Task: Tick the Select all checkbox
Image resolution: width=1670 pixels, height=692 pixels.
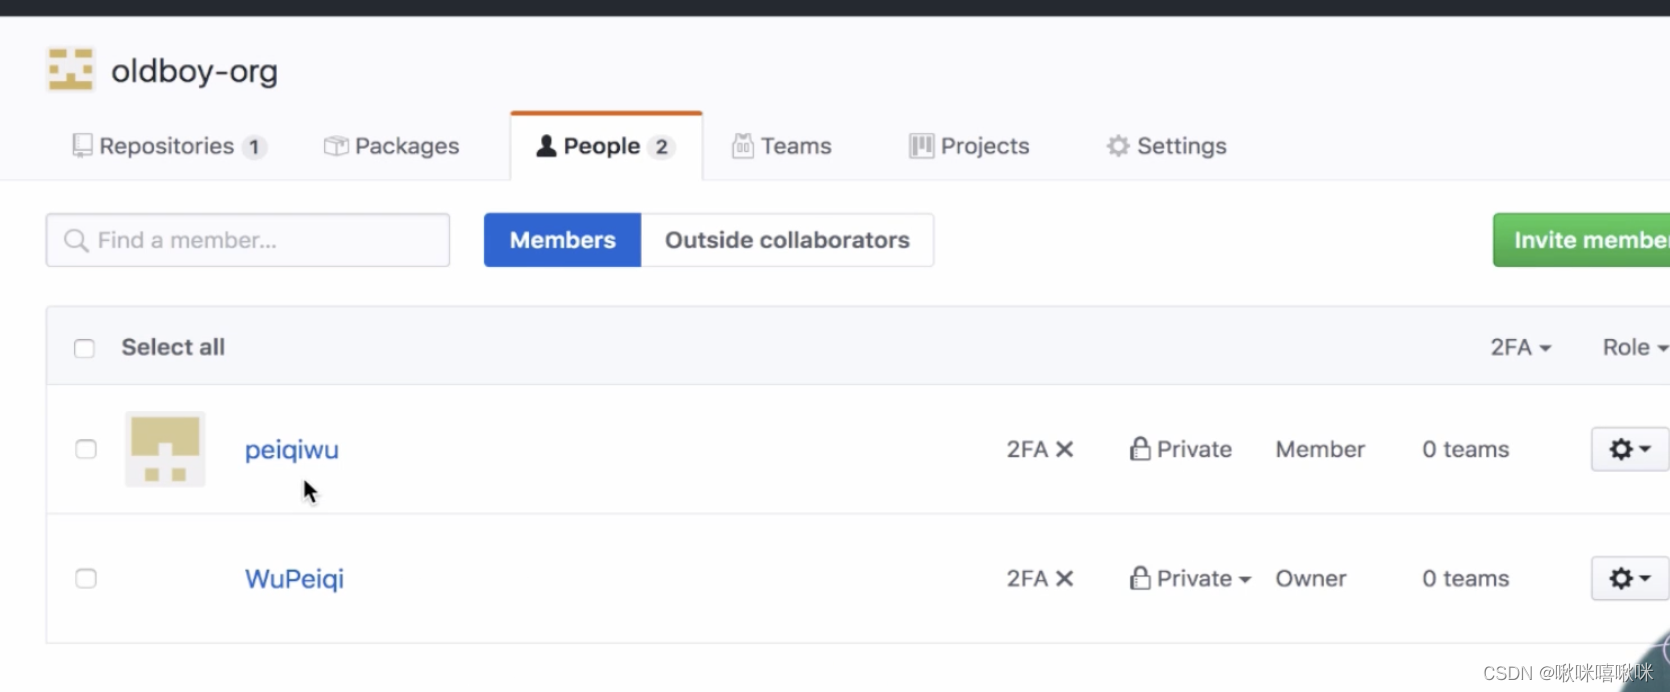Action: tap(84, 348)
